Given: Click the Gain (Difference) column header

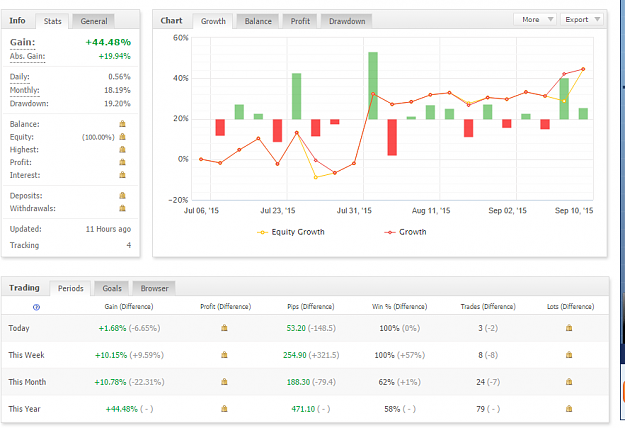Looking at the screenshot, I should tap(129, 306).
